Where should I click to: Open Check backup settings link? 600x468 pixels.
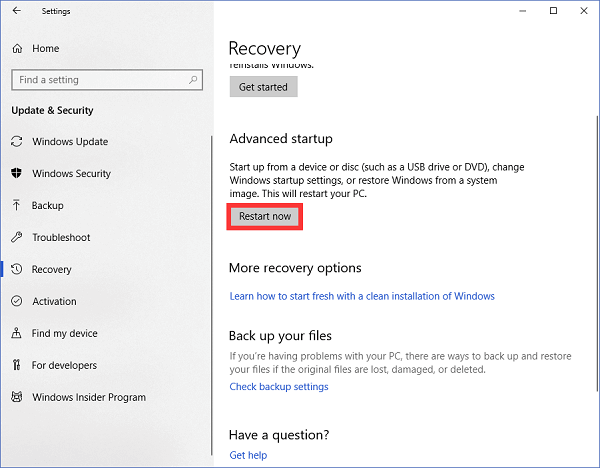tap(278, 387)
